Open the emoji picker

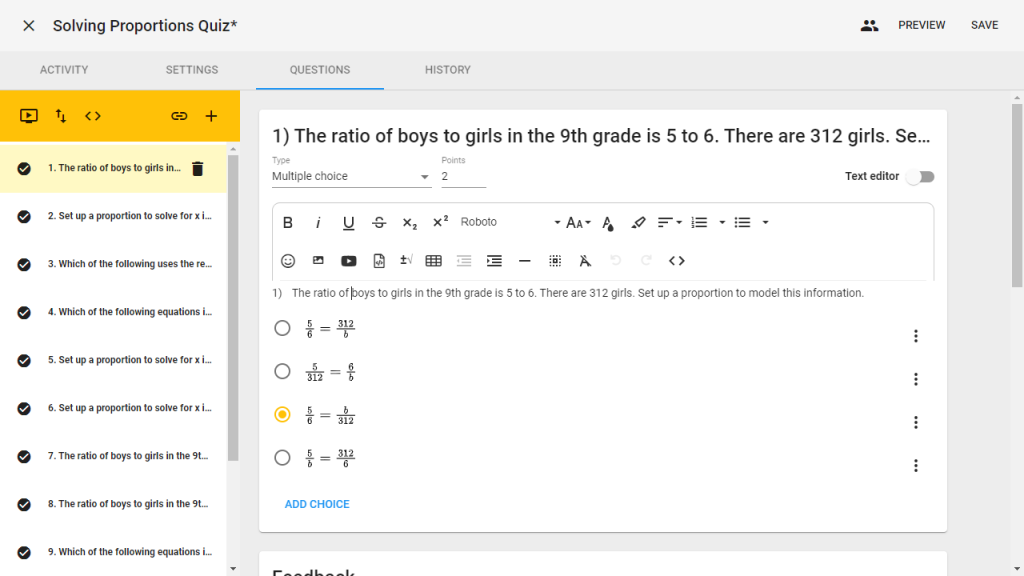[288, 261]
